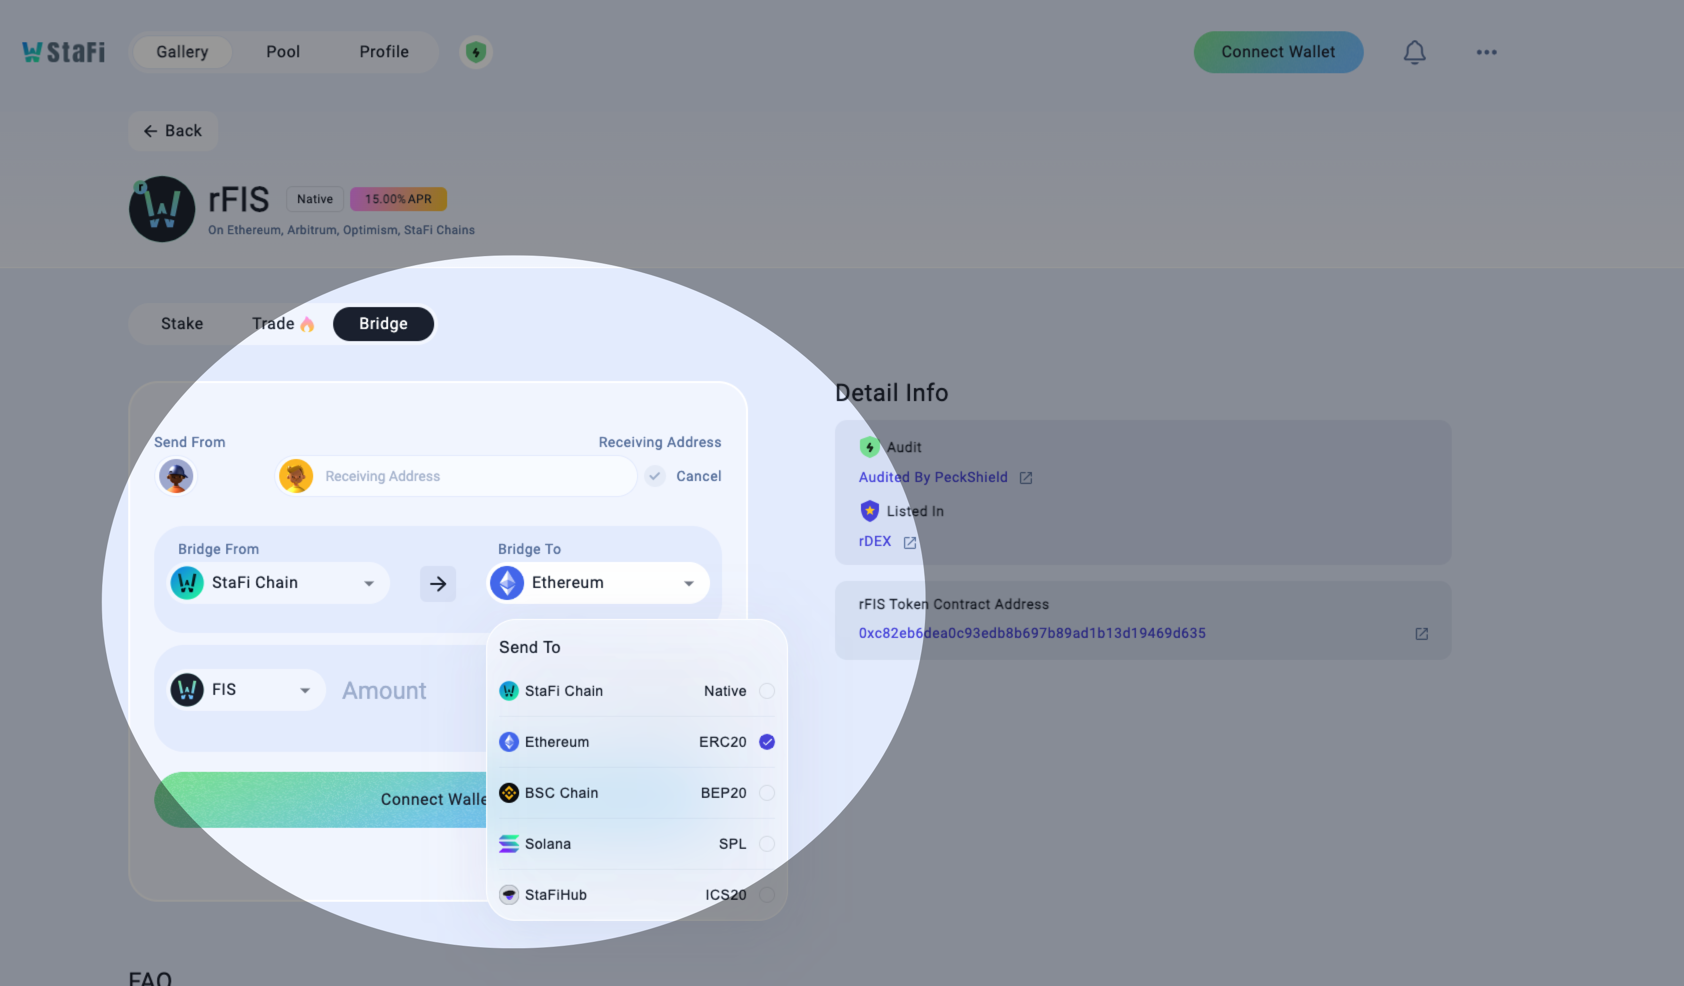Click the green shield audit icon in header
The image size is (1684, 986).
tap(476, 52)
